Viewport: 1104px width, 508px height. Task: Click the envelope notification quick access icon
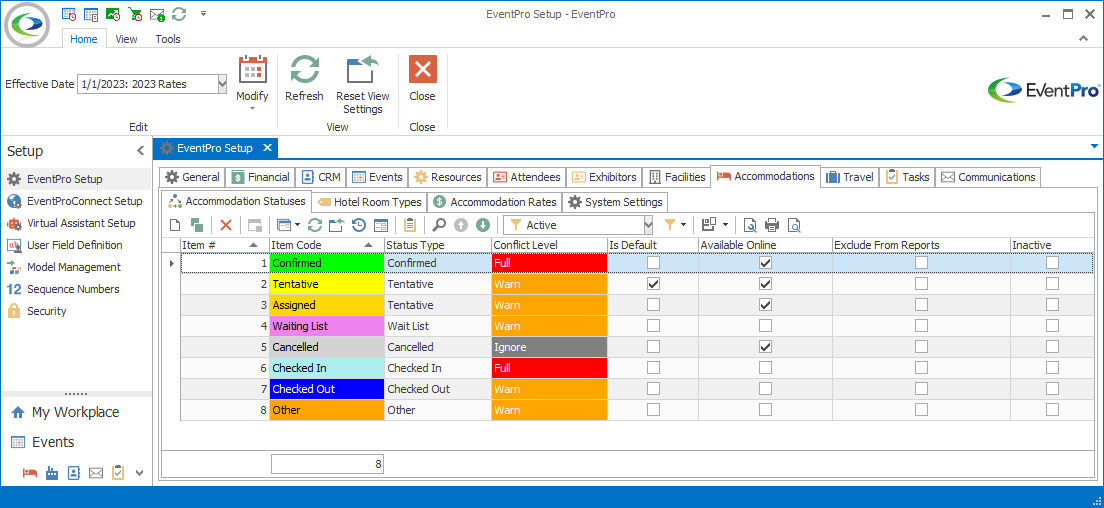click(x=157, y=13)
